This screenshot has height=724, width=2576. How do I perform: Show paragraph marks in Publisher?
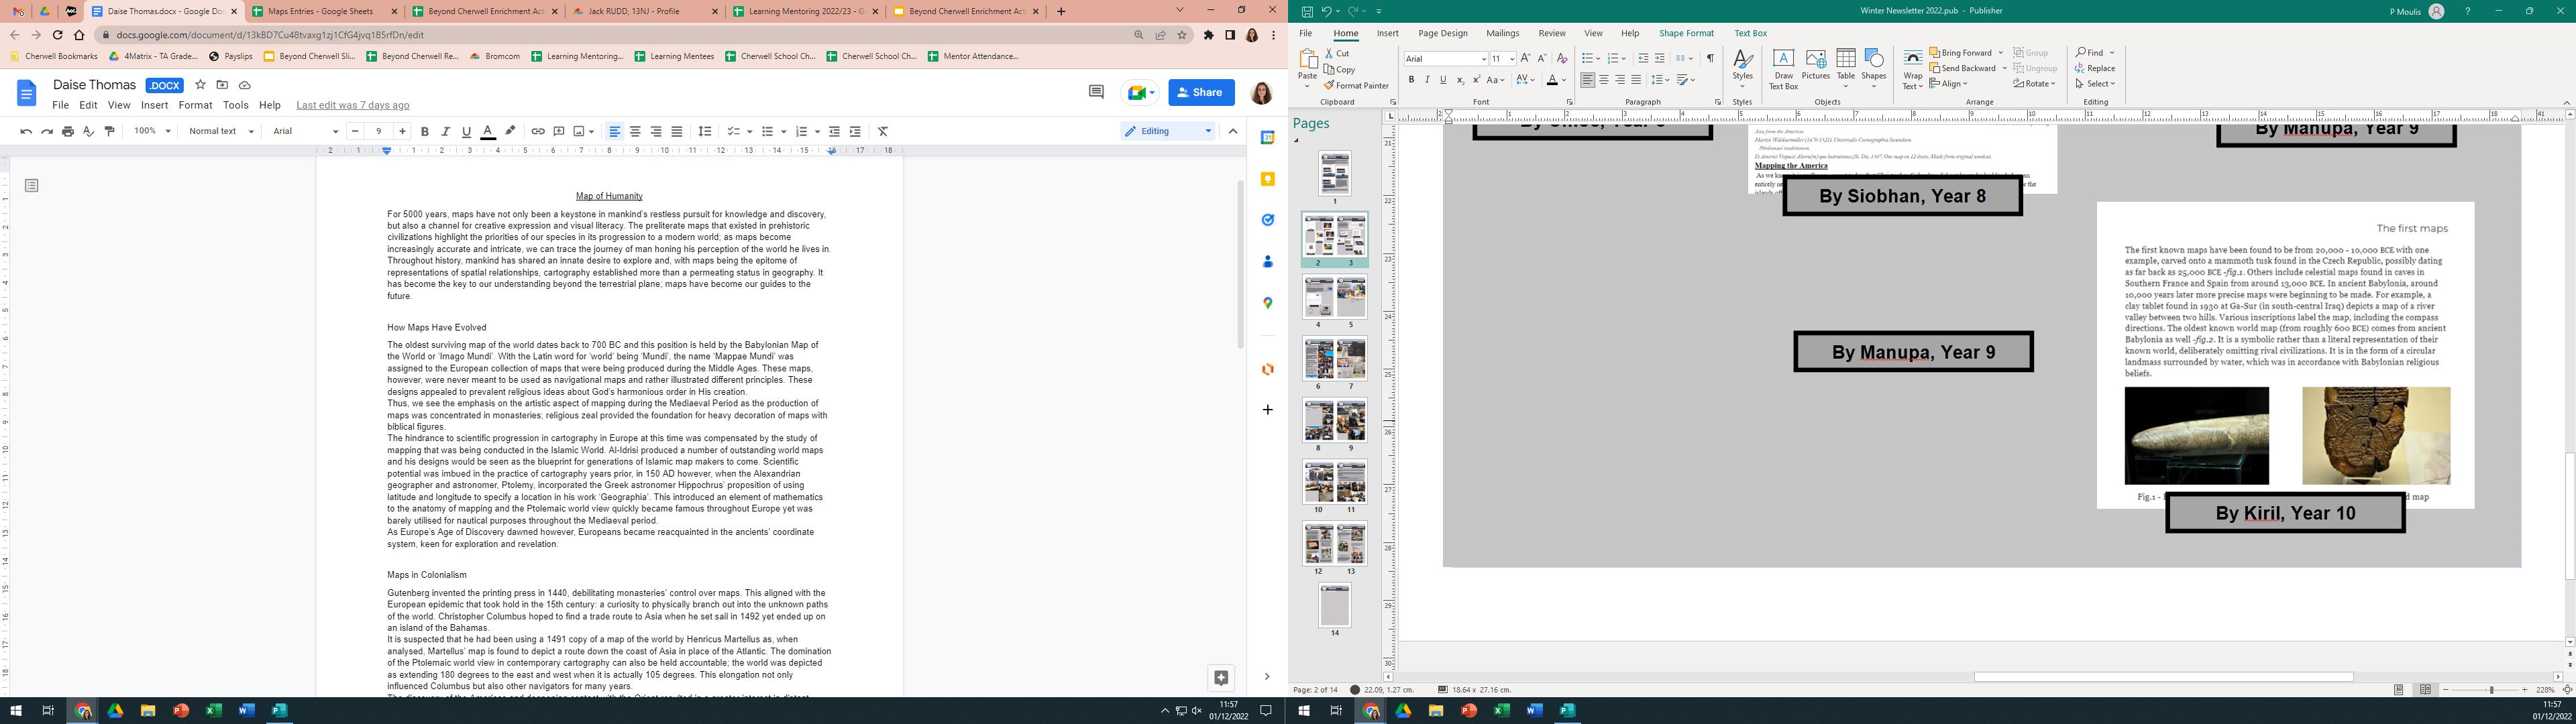point(1710,58)
